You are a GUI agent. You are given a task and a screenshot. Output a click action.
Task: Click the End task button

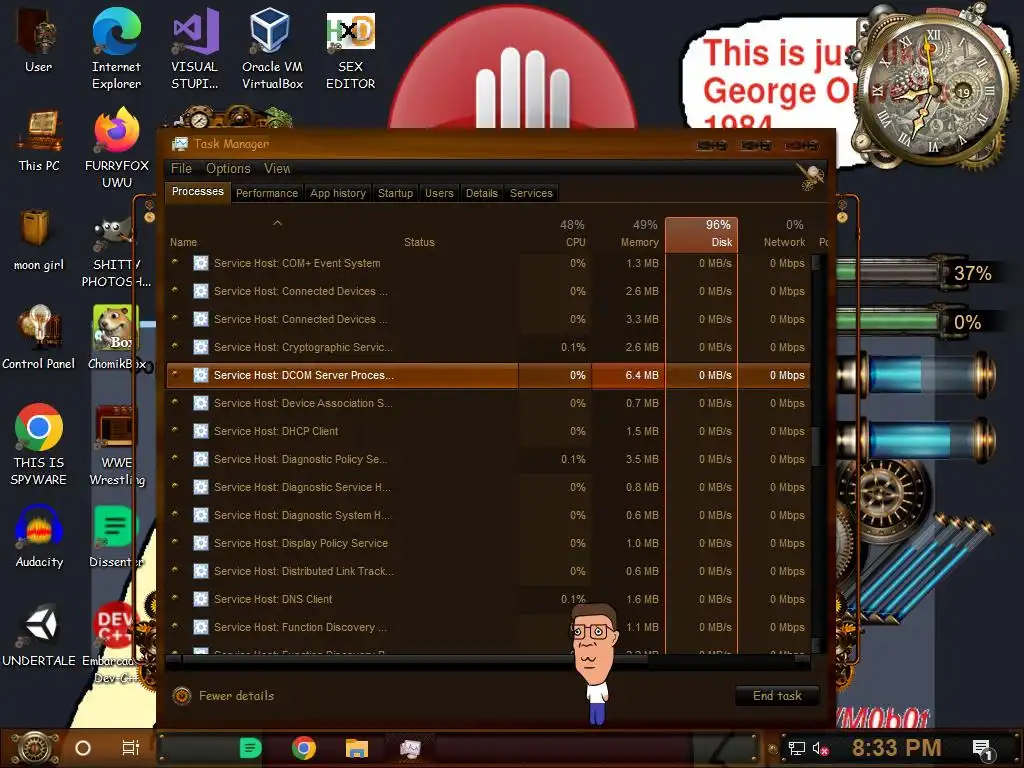[777, 696]
